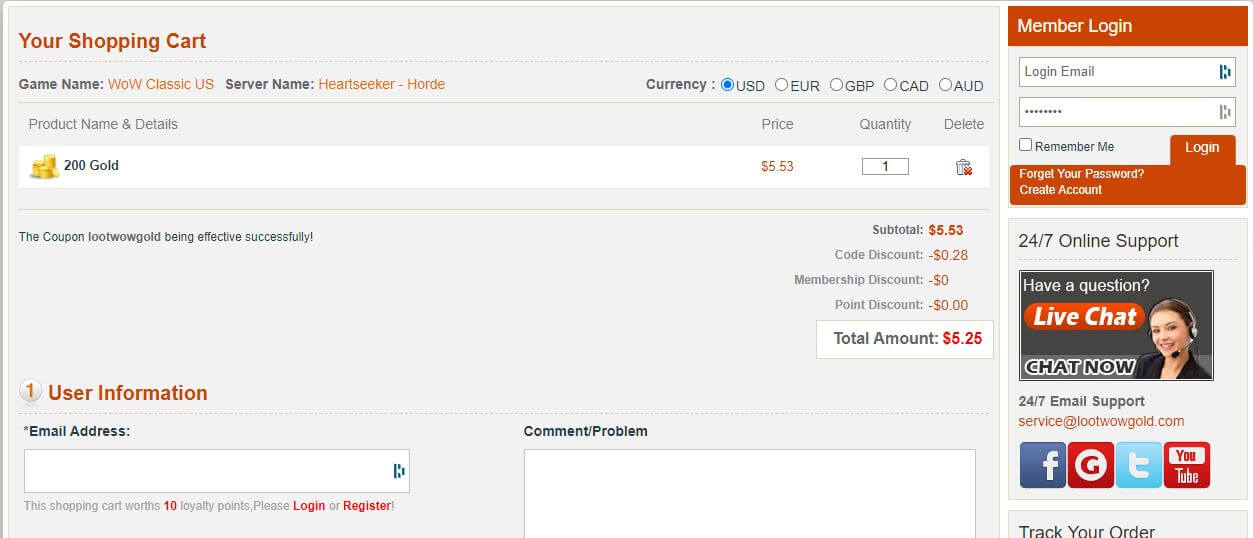This screenshot has width=1253, height=538.
Task: Click the WoW Classic US game name
Action: pos(161,85)
